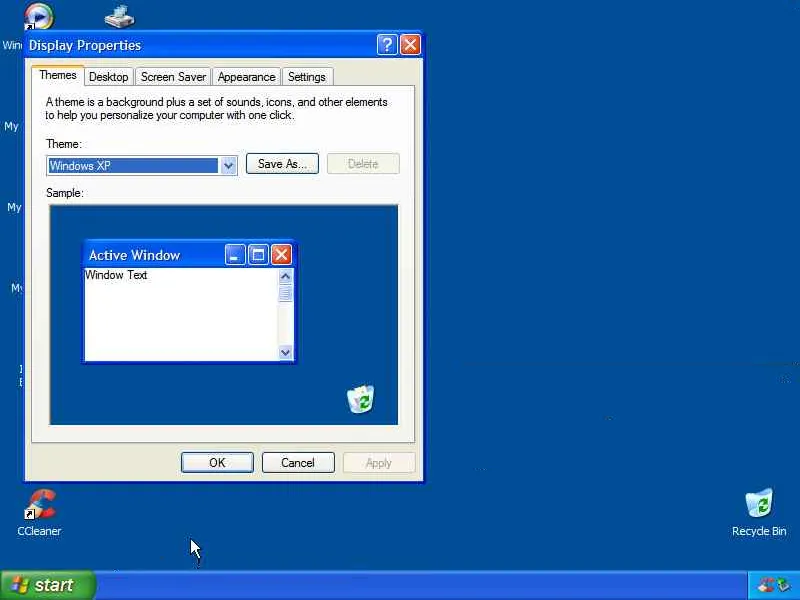Select the Windows Media Player desktop icon

point(38,15)
